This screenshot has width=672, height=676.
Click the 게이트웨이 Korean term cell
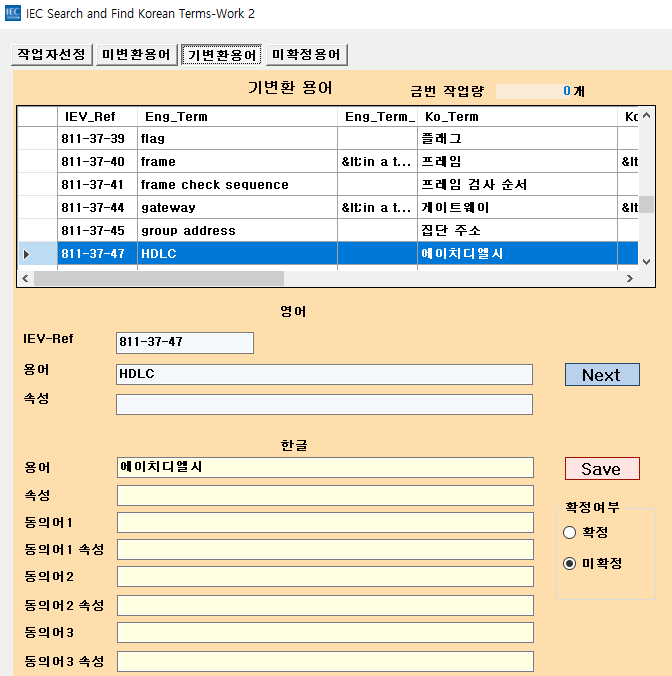pos(517,207)
